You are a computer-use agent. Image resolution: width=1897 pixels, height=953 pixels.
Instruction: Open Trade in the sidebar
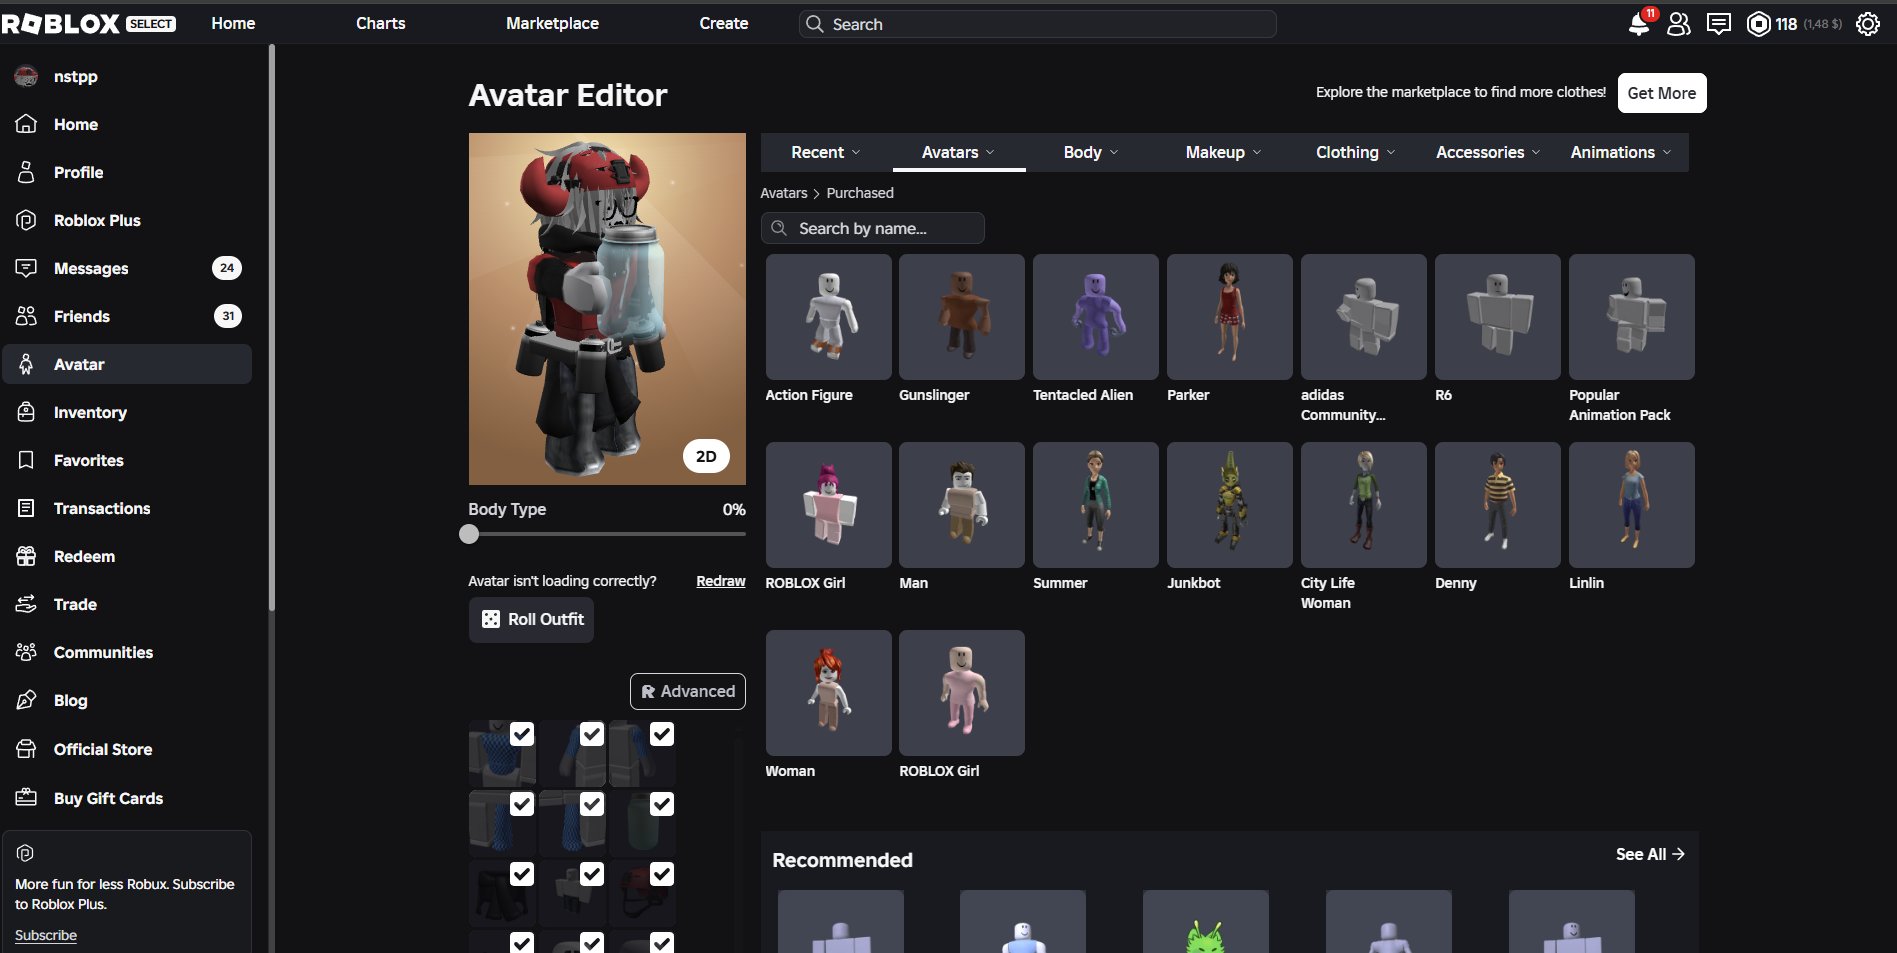tap(127, 604)
